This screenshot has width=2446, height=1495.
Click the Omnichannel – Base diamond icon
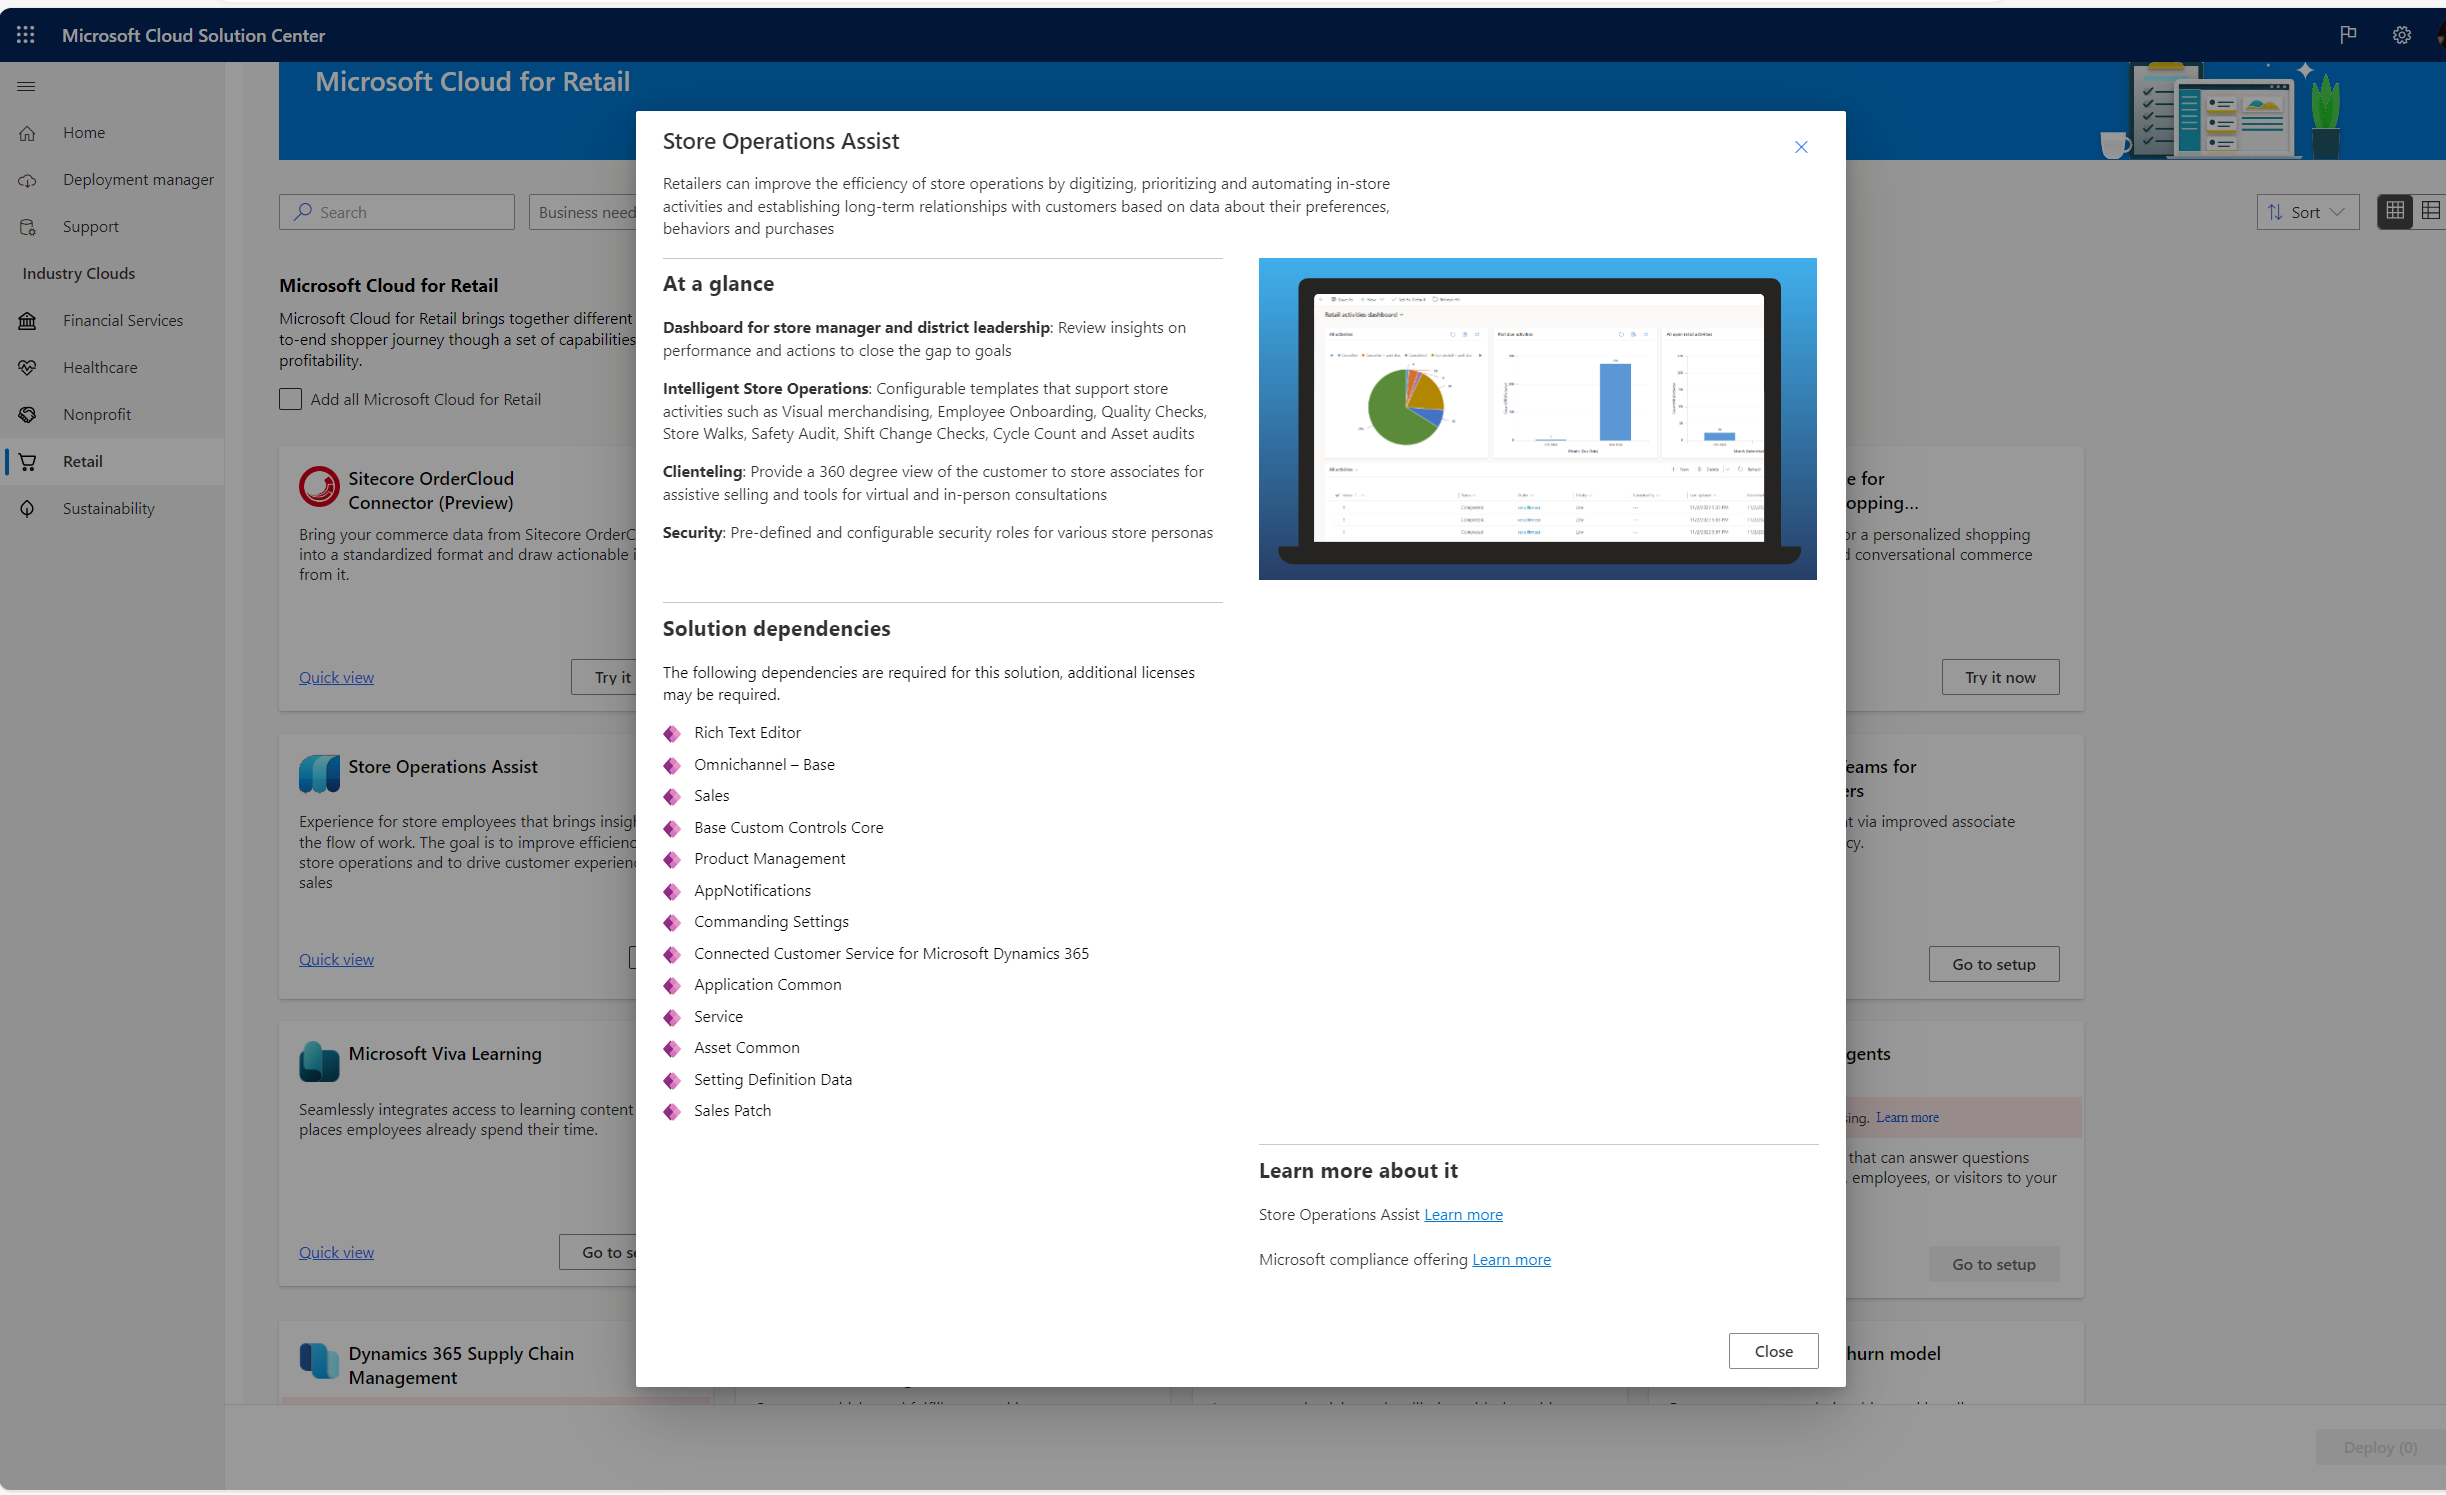point(672,766)
